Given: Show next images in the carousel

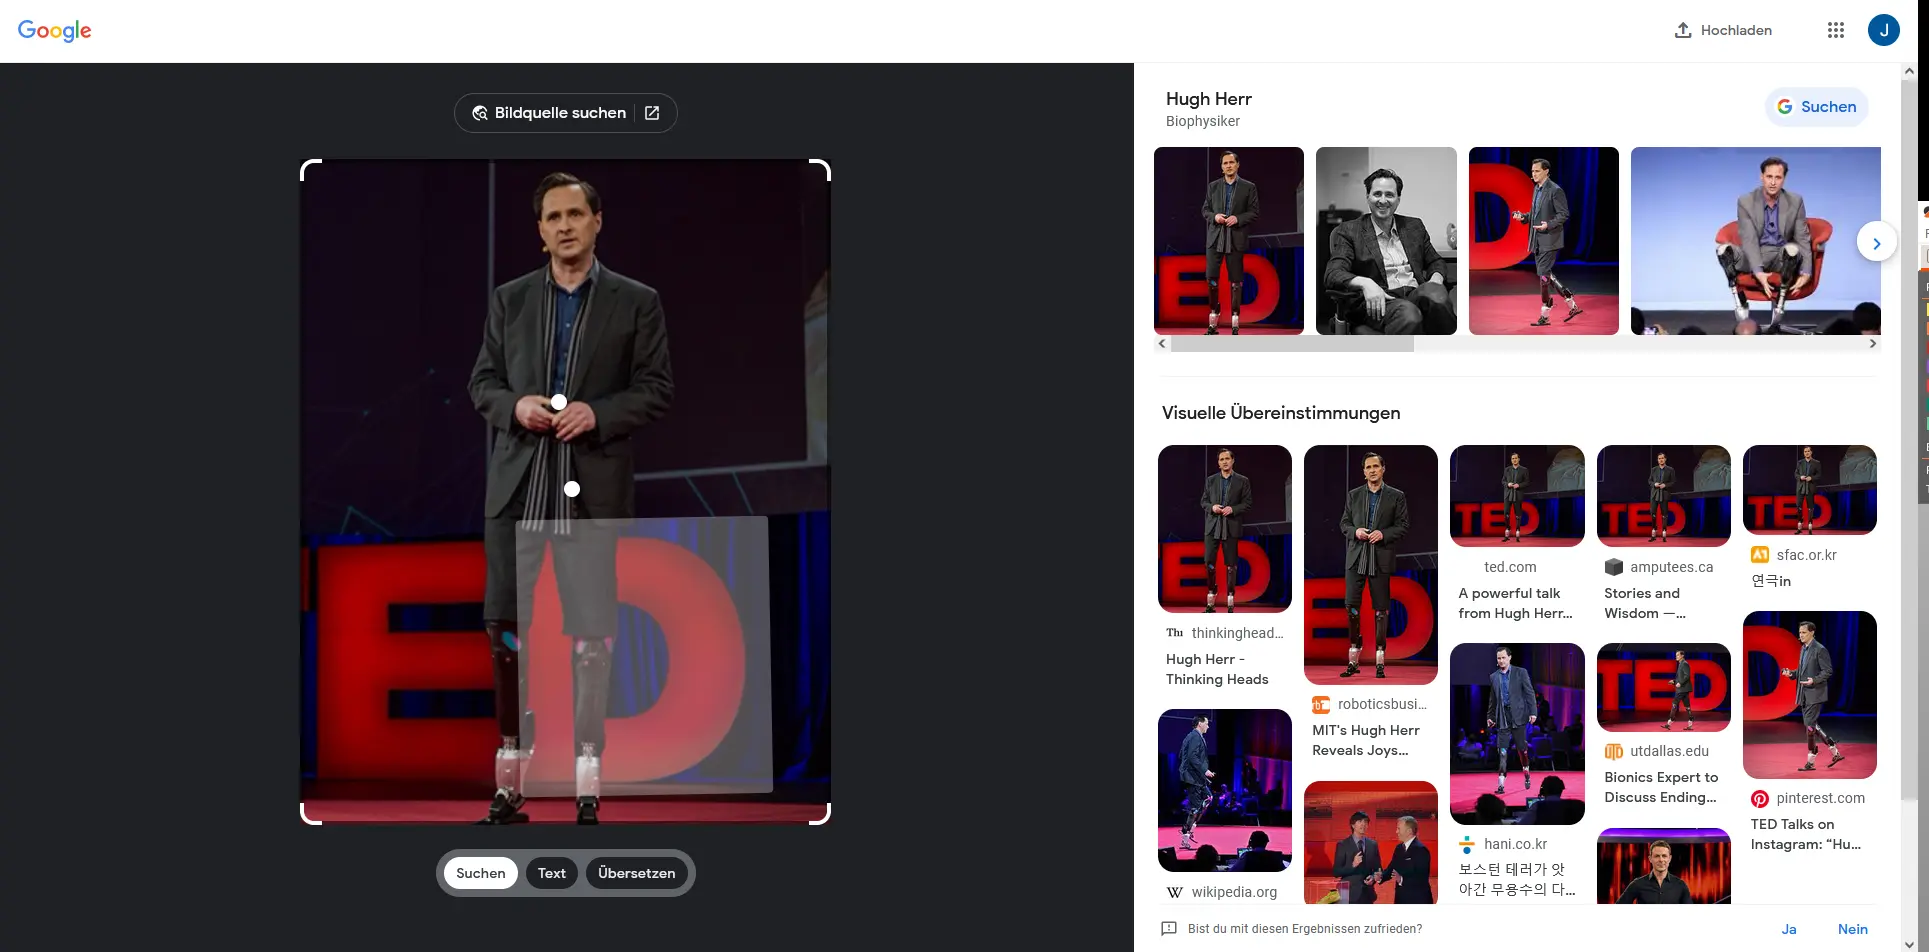Looking at the screenshot, I should [x=1876, y=243].
